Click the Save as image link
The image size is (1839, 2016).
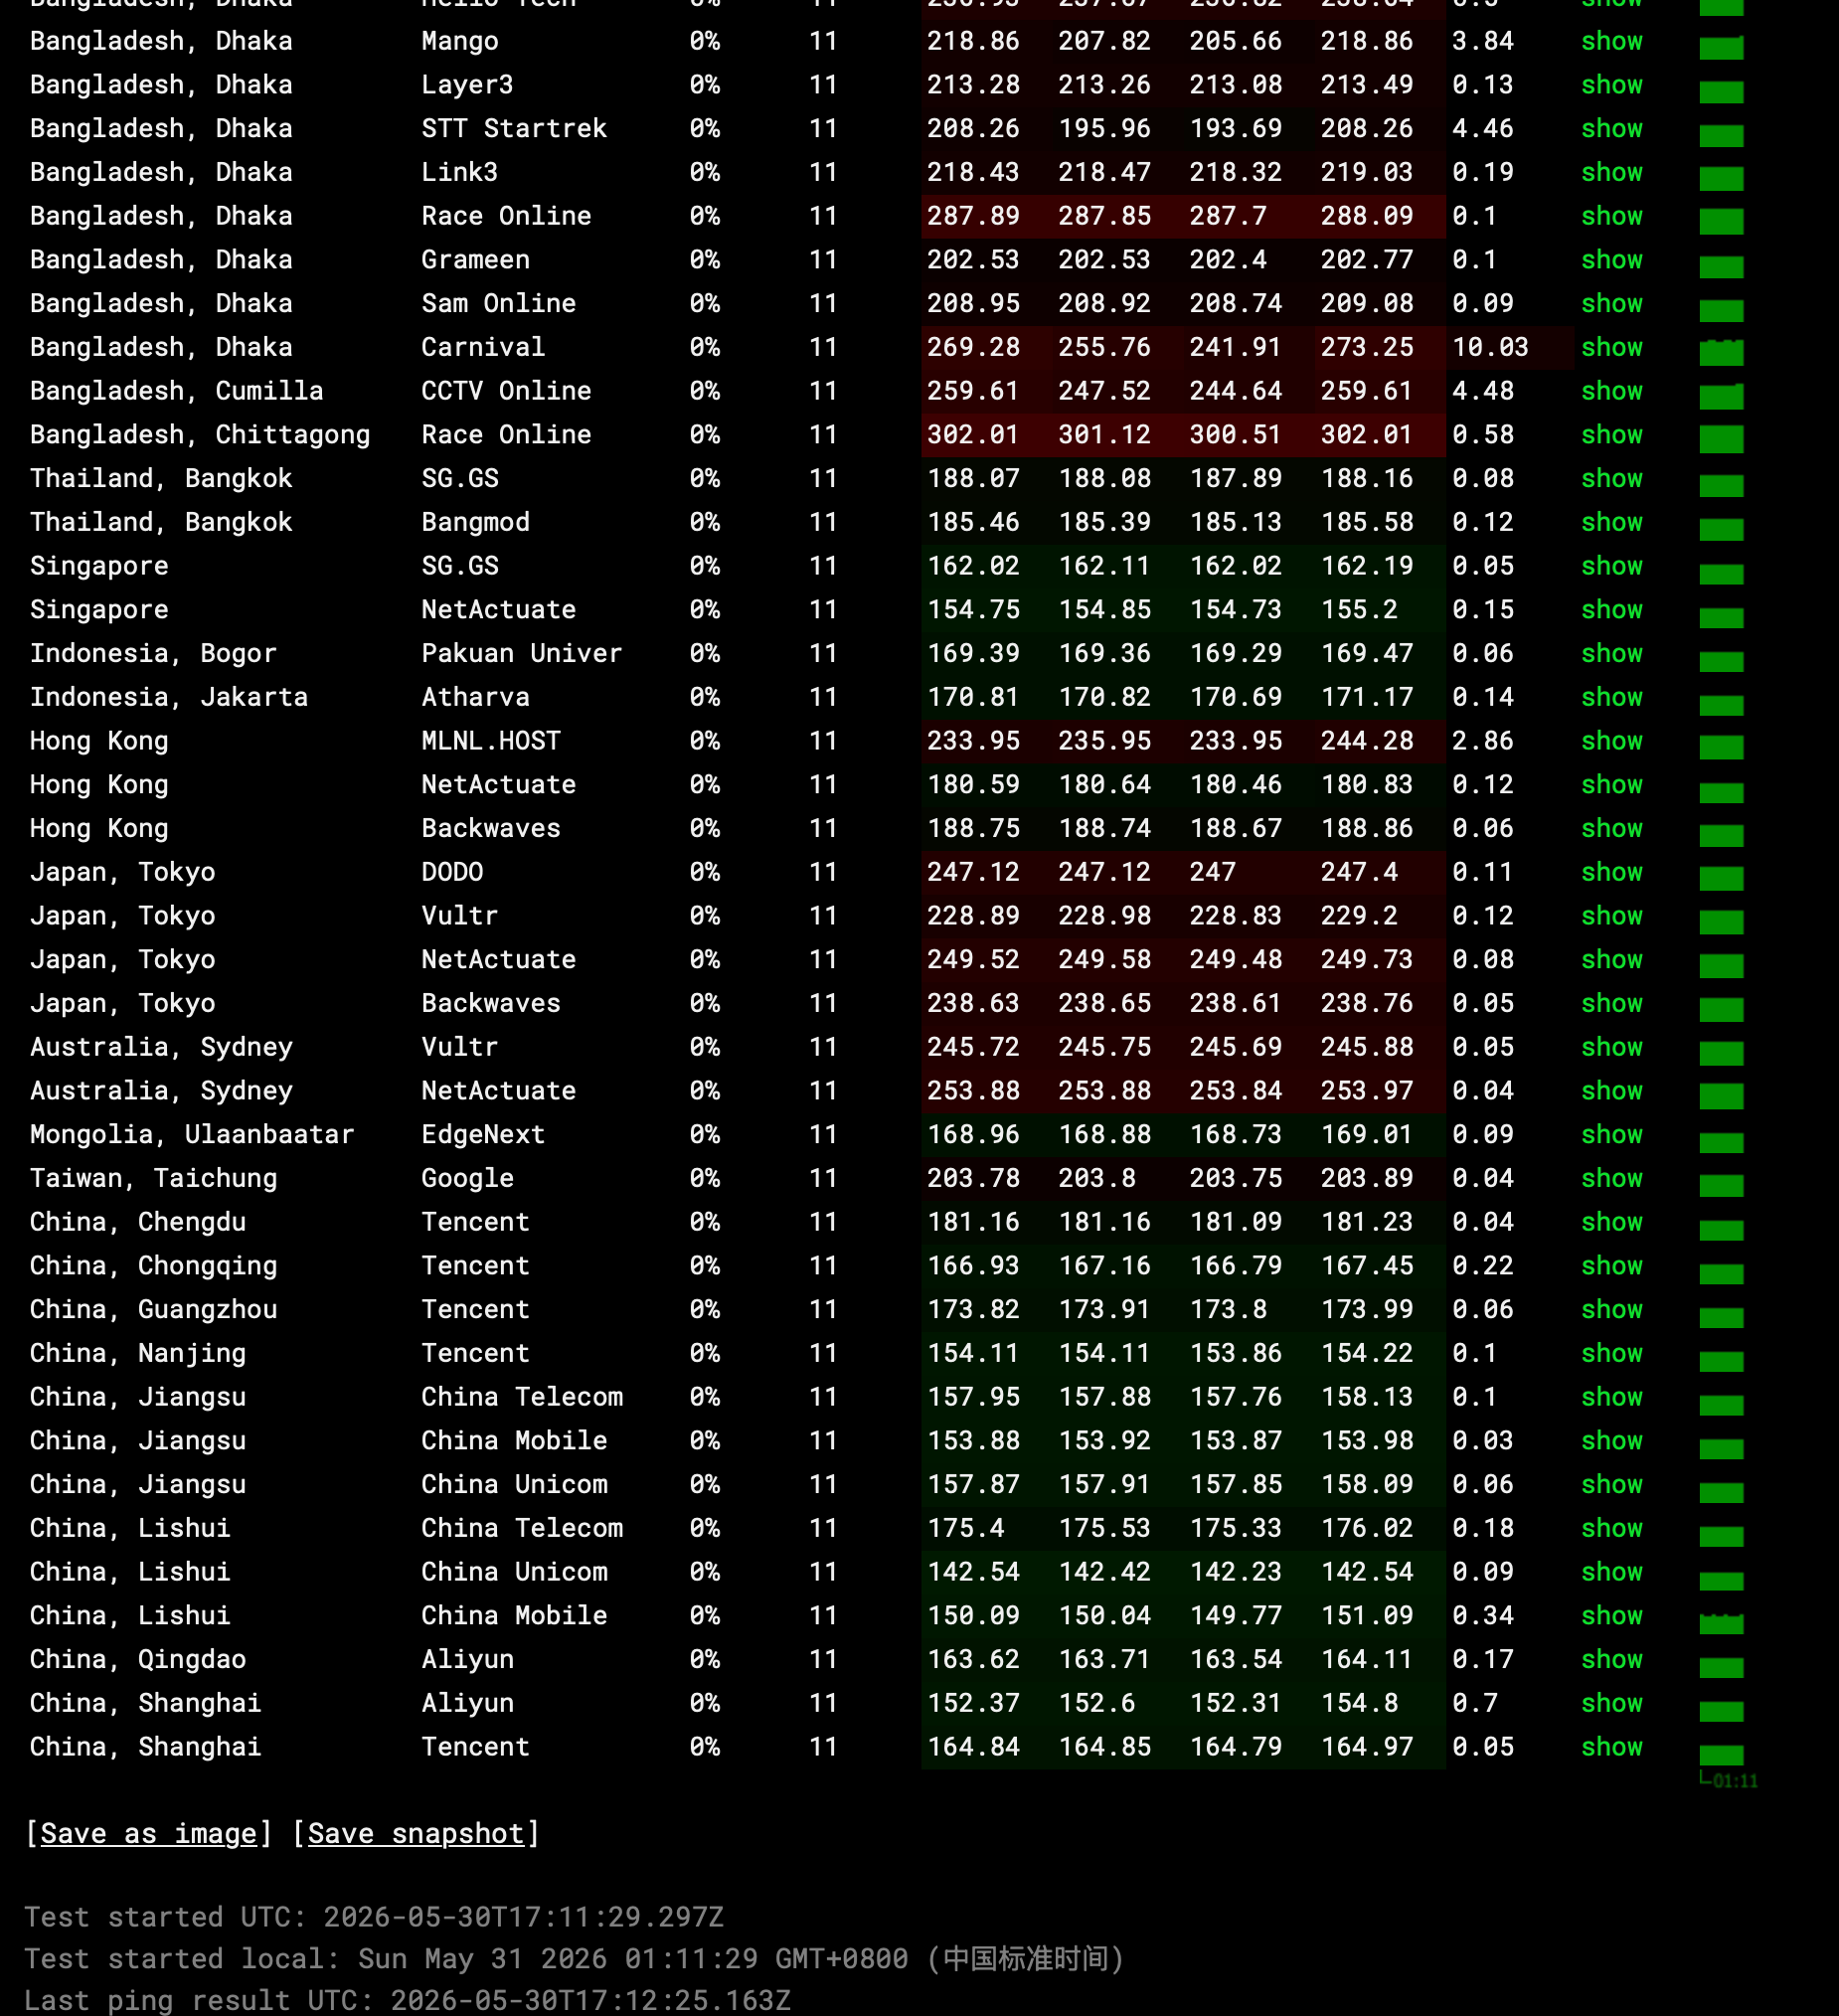coord(148,1834)
